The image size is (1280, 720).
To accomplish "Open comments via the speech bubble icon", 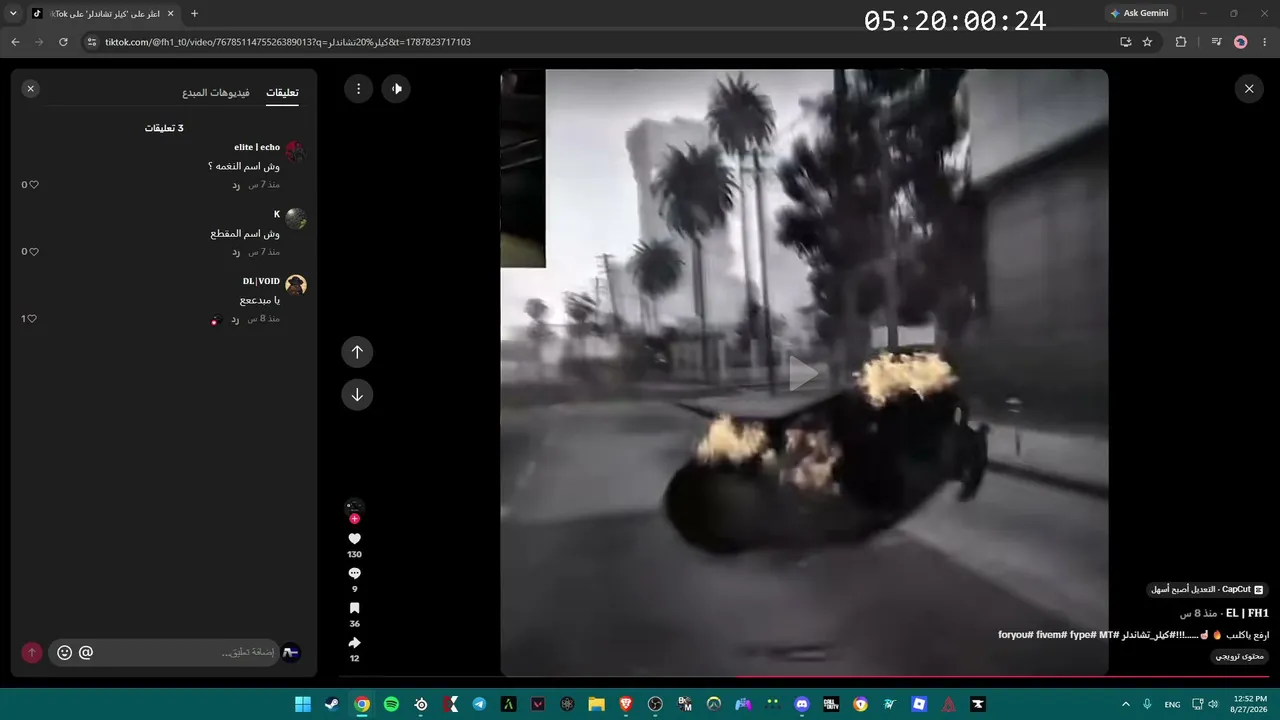I will pyautogui.click(x=354, y=574).
